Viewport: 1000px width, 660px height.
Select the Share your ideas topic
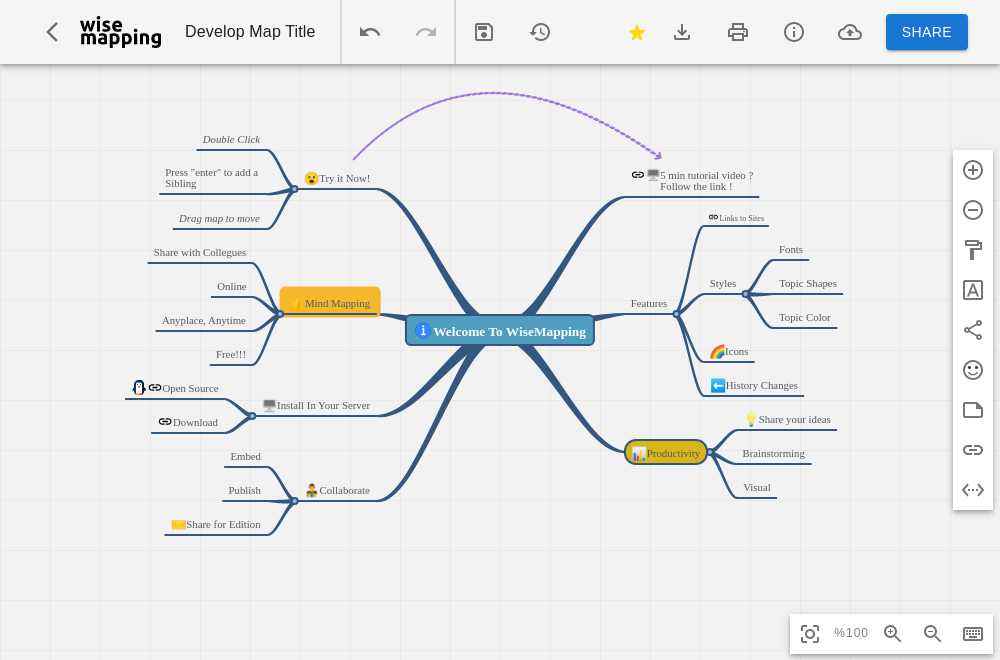(x=788, y=420)
